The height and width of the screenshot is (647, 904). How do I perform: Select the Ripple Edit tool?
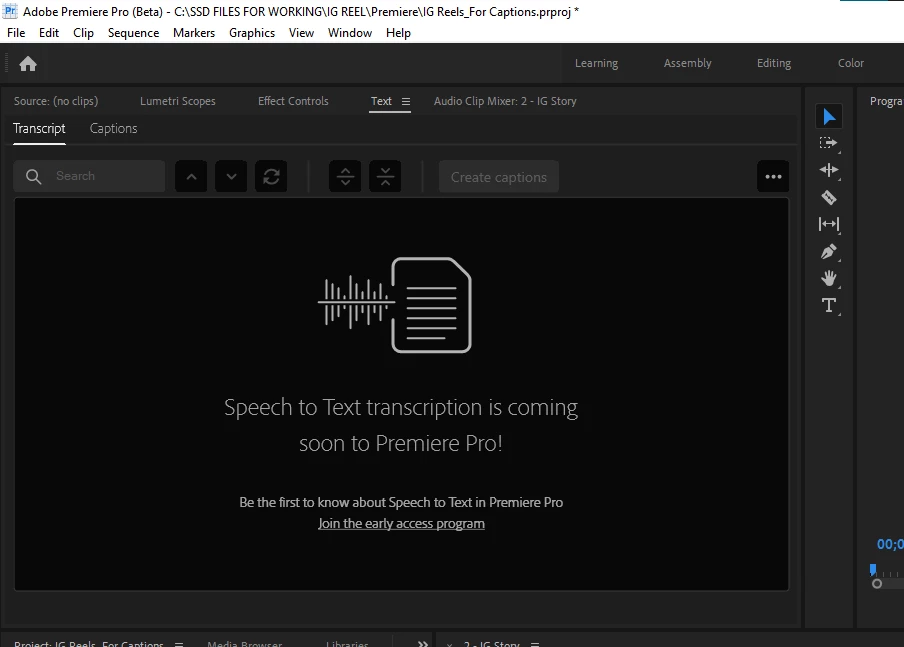[829, 170]
